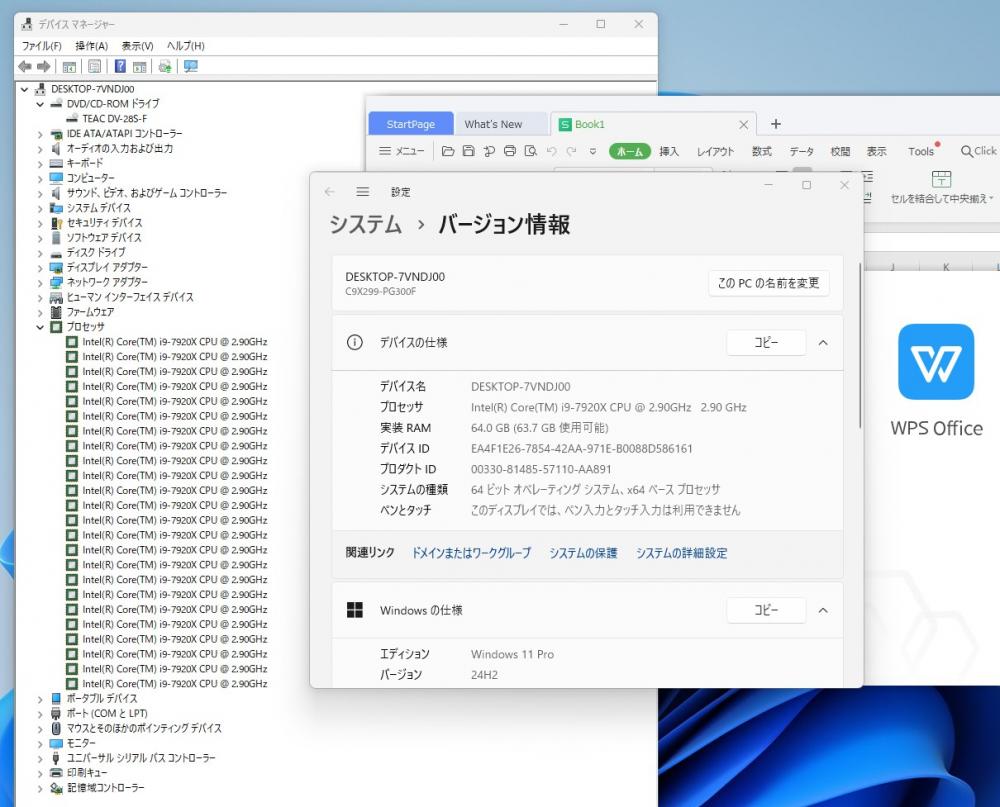The width and height of the screenshot is (1000, 807).
Task: Click the Print icon in WPS toolbar
Action: [510, 151]
